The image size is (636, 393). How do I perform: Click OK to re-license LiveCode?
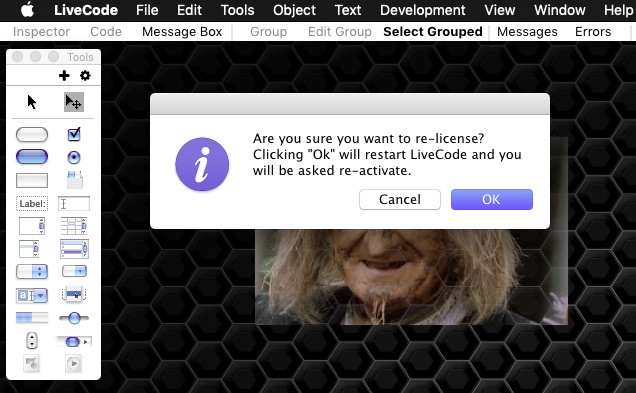(492, 200)
